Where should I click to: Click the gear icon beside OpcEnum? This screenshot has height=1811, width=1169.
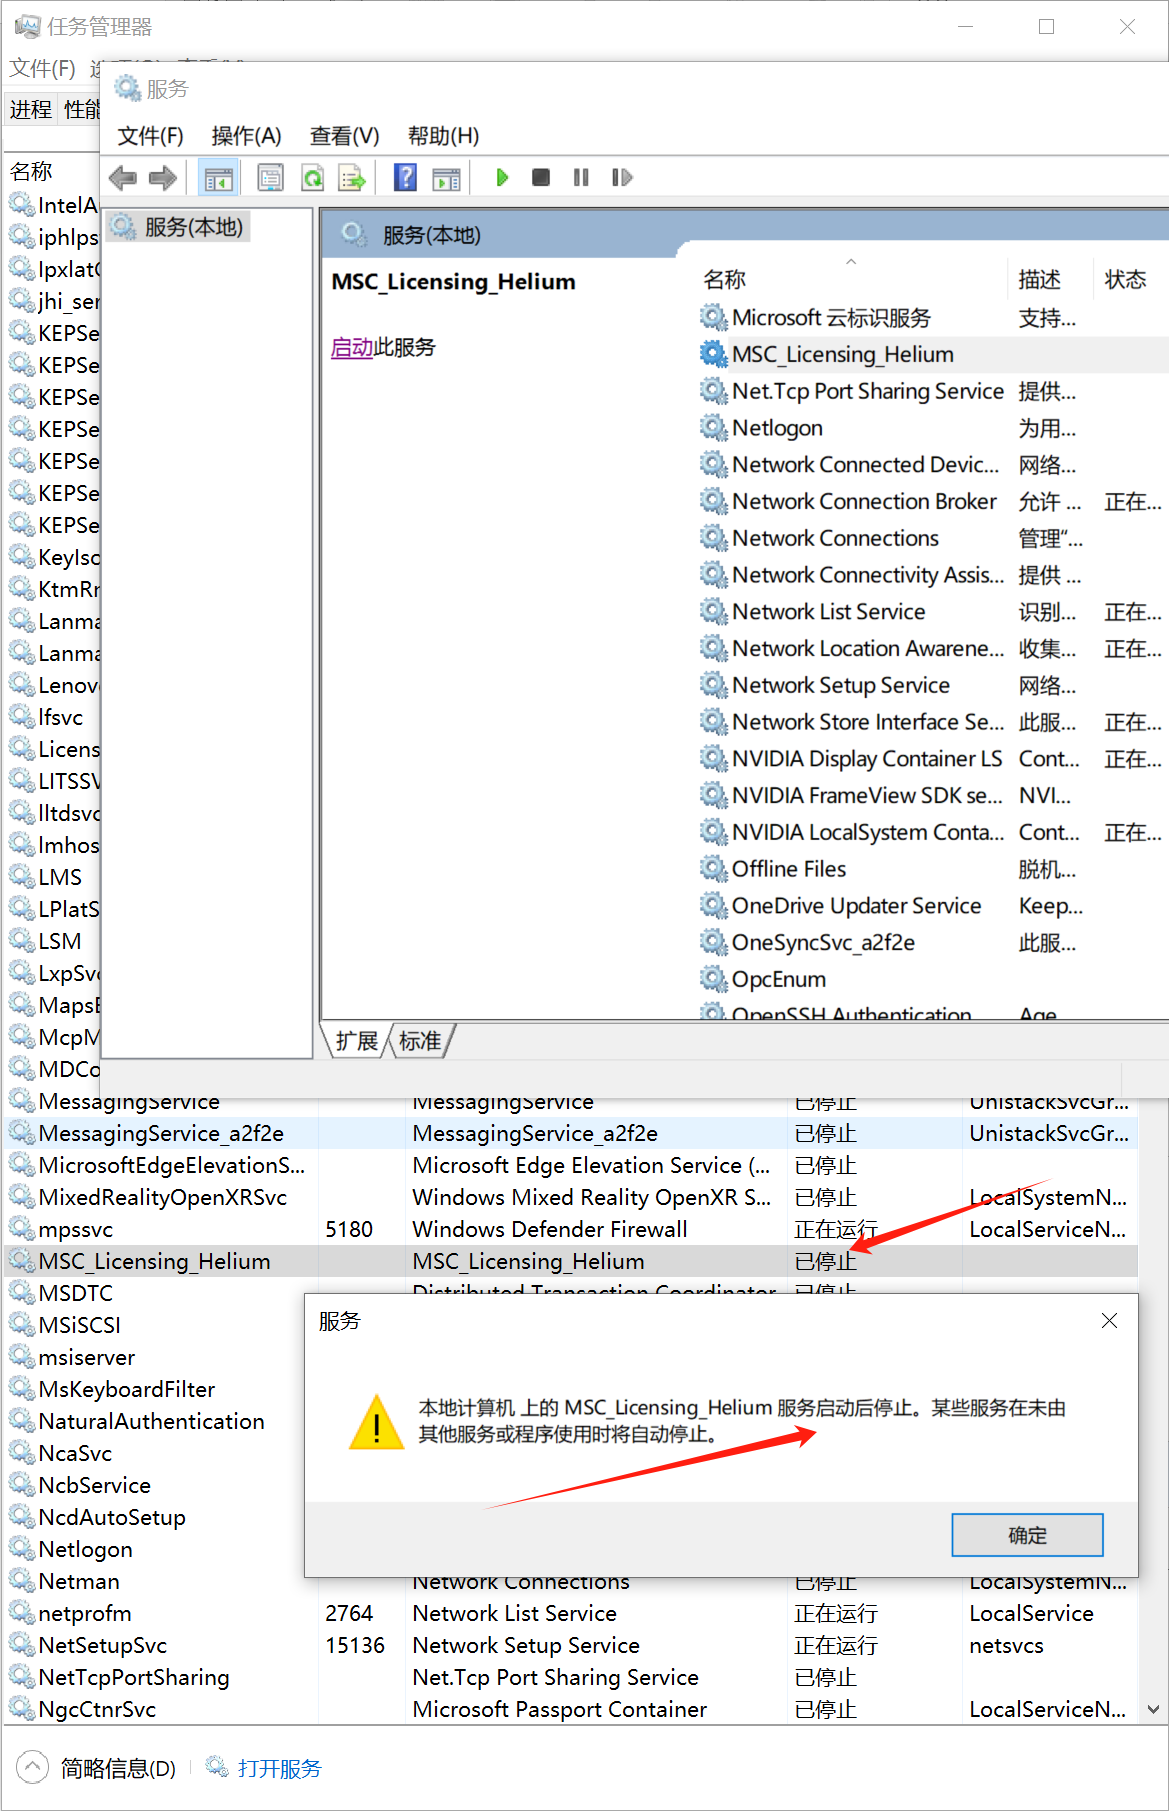[713, 979]
